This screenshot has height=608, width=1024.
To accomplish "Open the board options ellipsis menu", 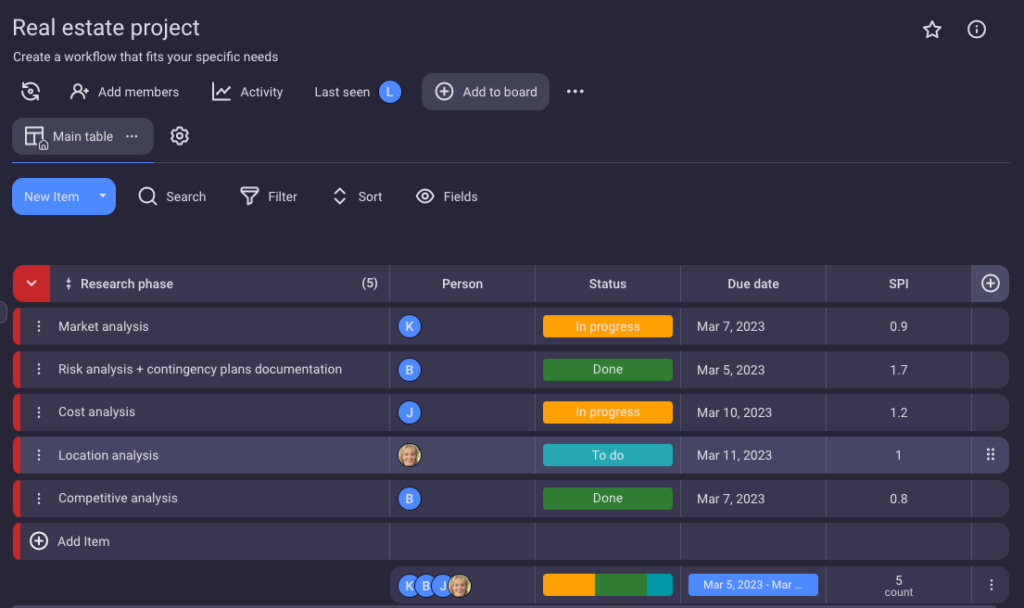I will pos(575,91).
